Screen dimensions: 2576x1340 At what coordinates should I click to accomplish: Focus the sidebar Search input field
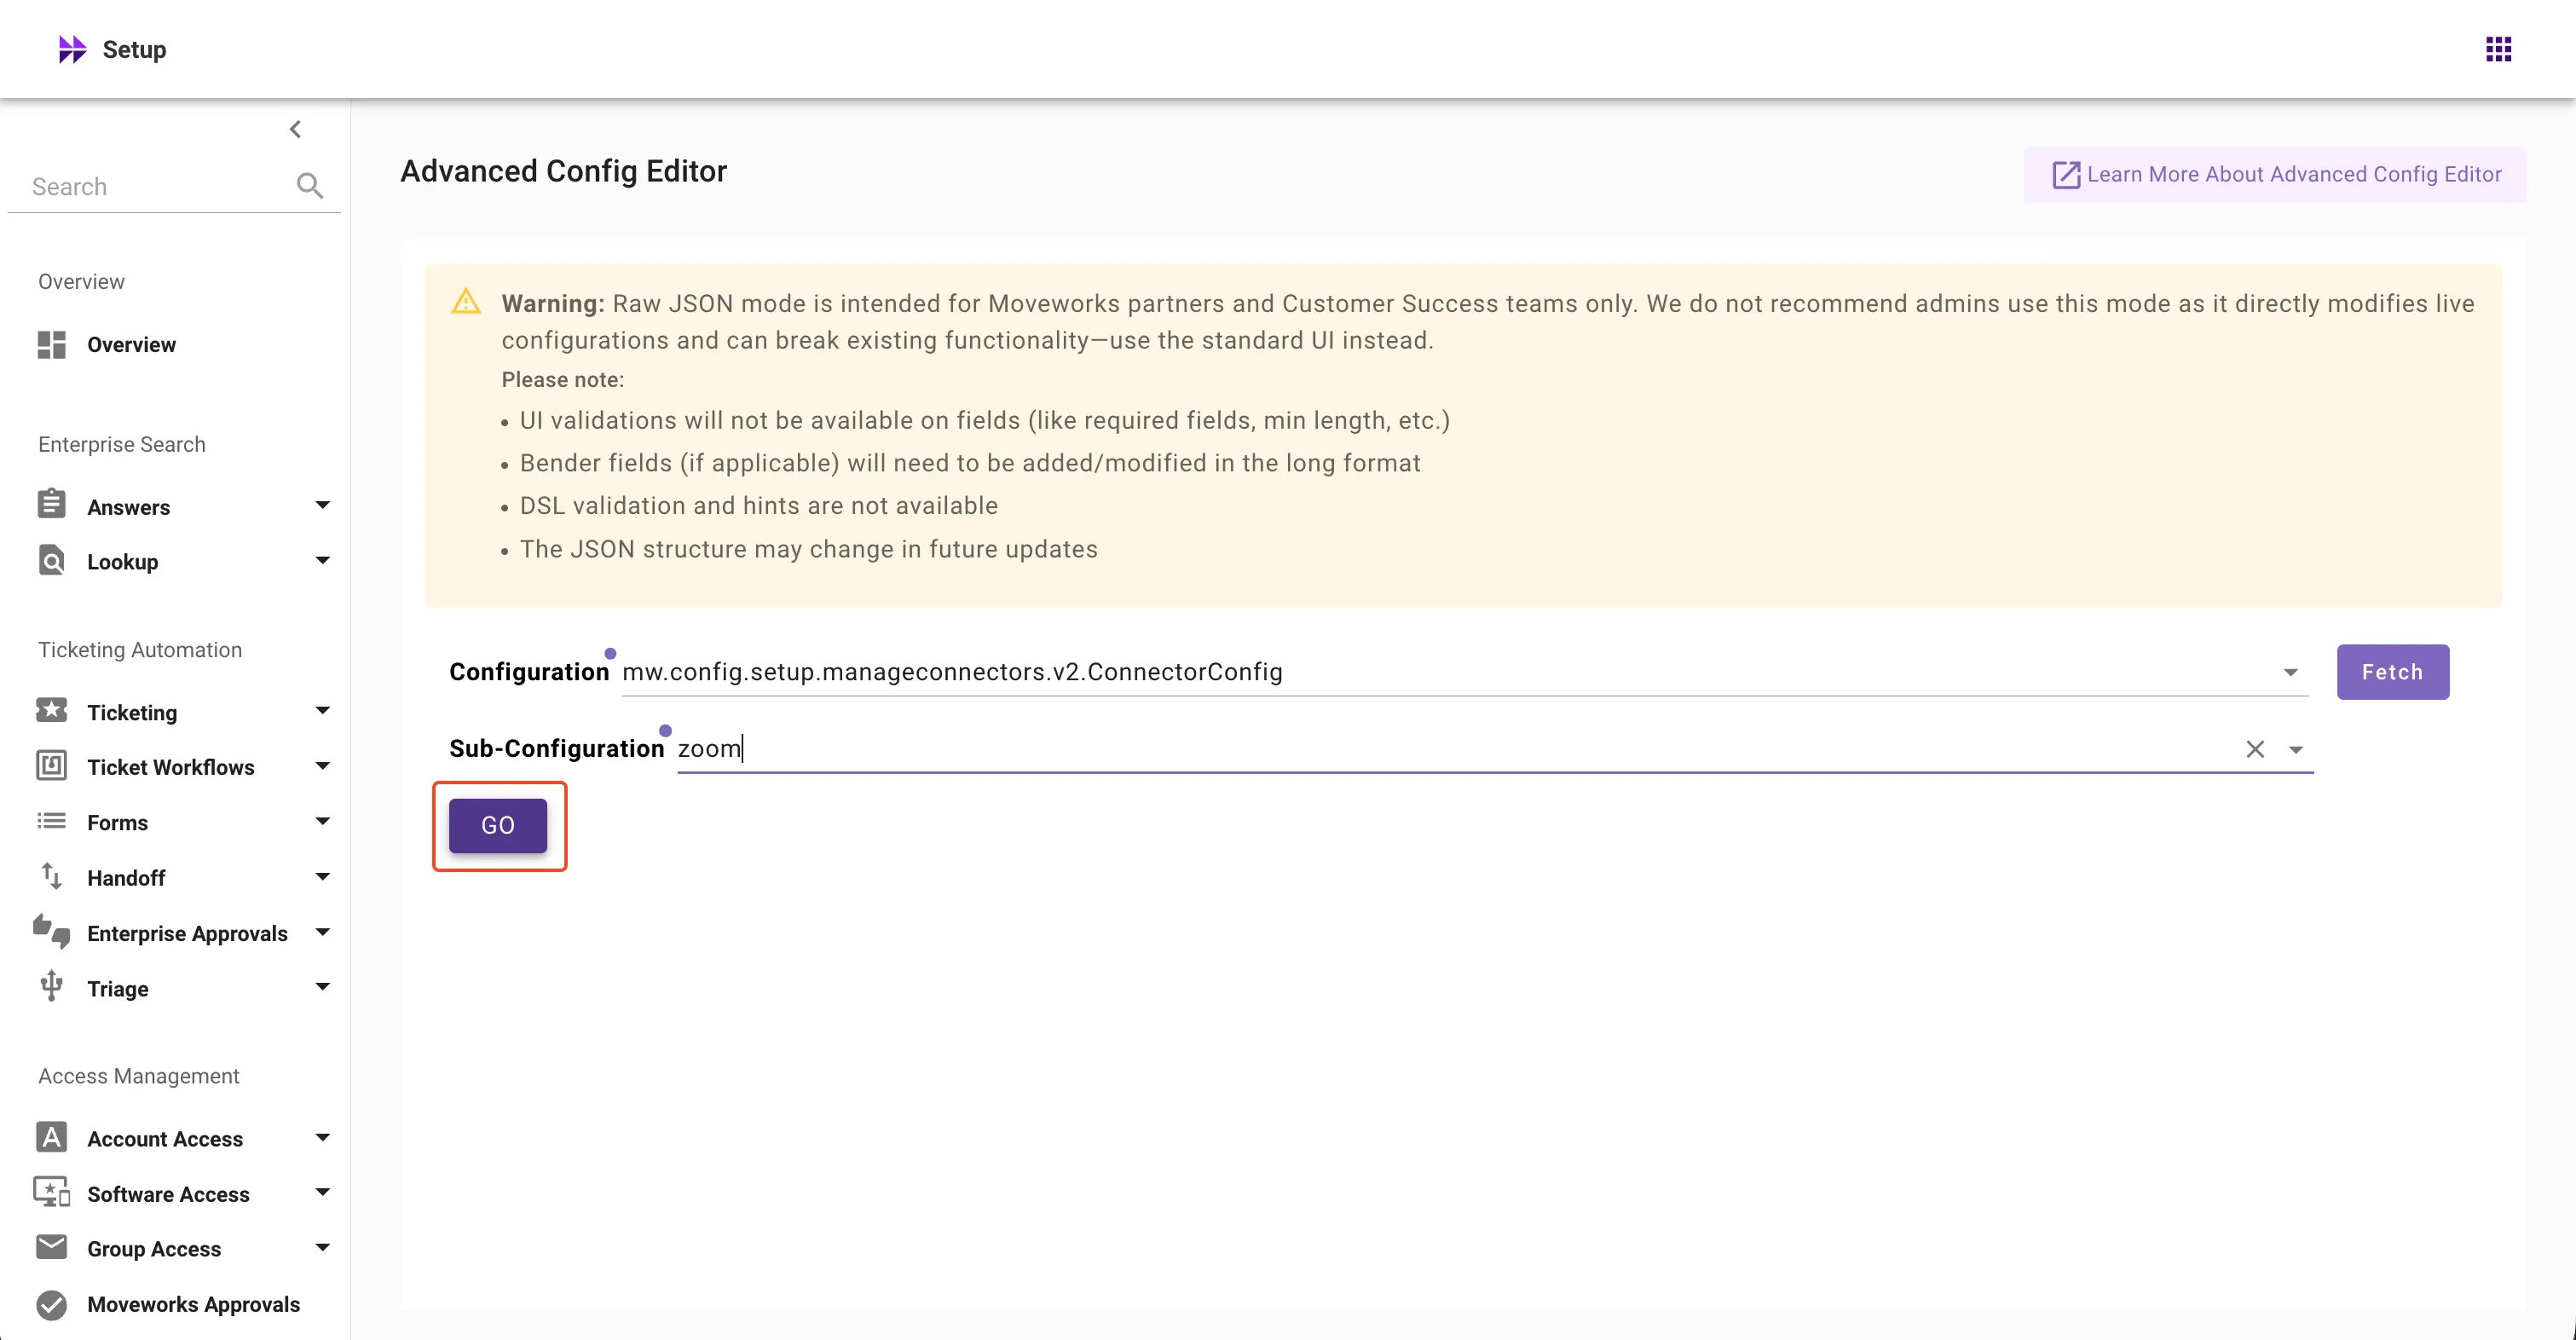155,187
